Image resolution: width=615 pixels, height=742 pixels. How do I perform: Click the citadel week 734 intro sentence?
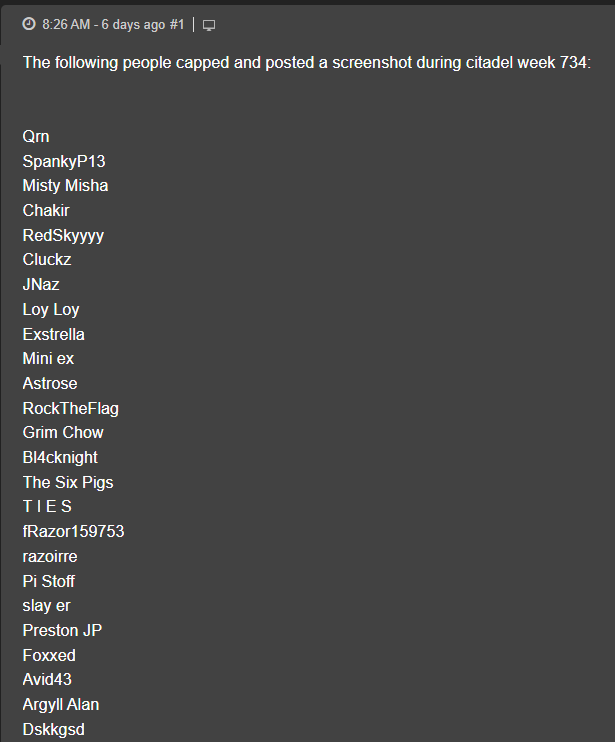[x=307, y=63]
